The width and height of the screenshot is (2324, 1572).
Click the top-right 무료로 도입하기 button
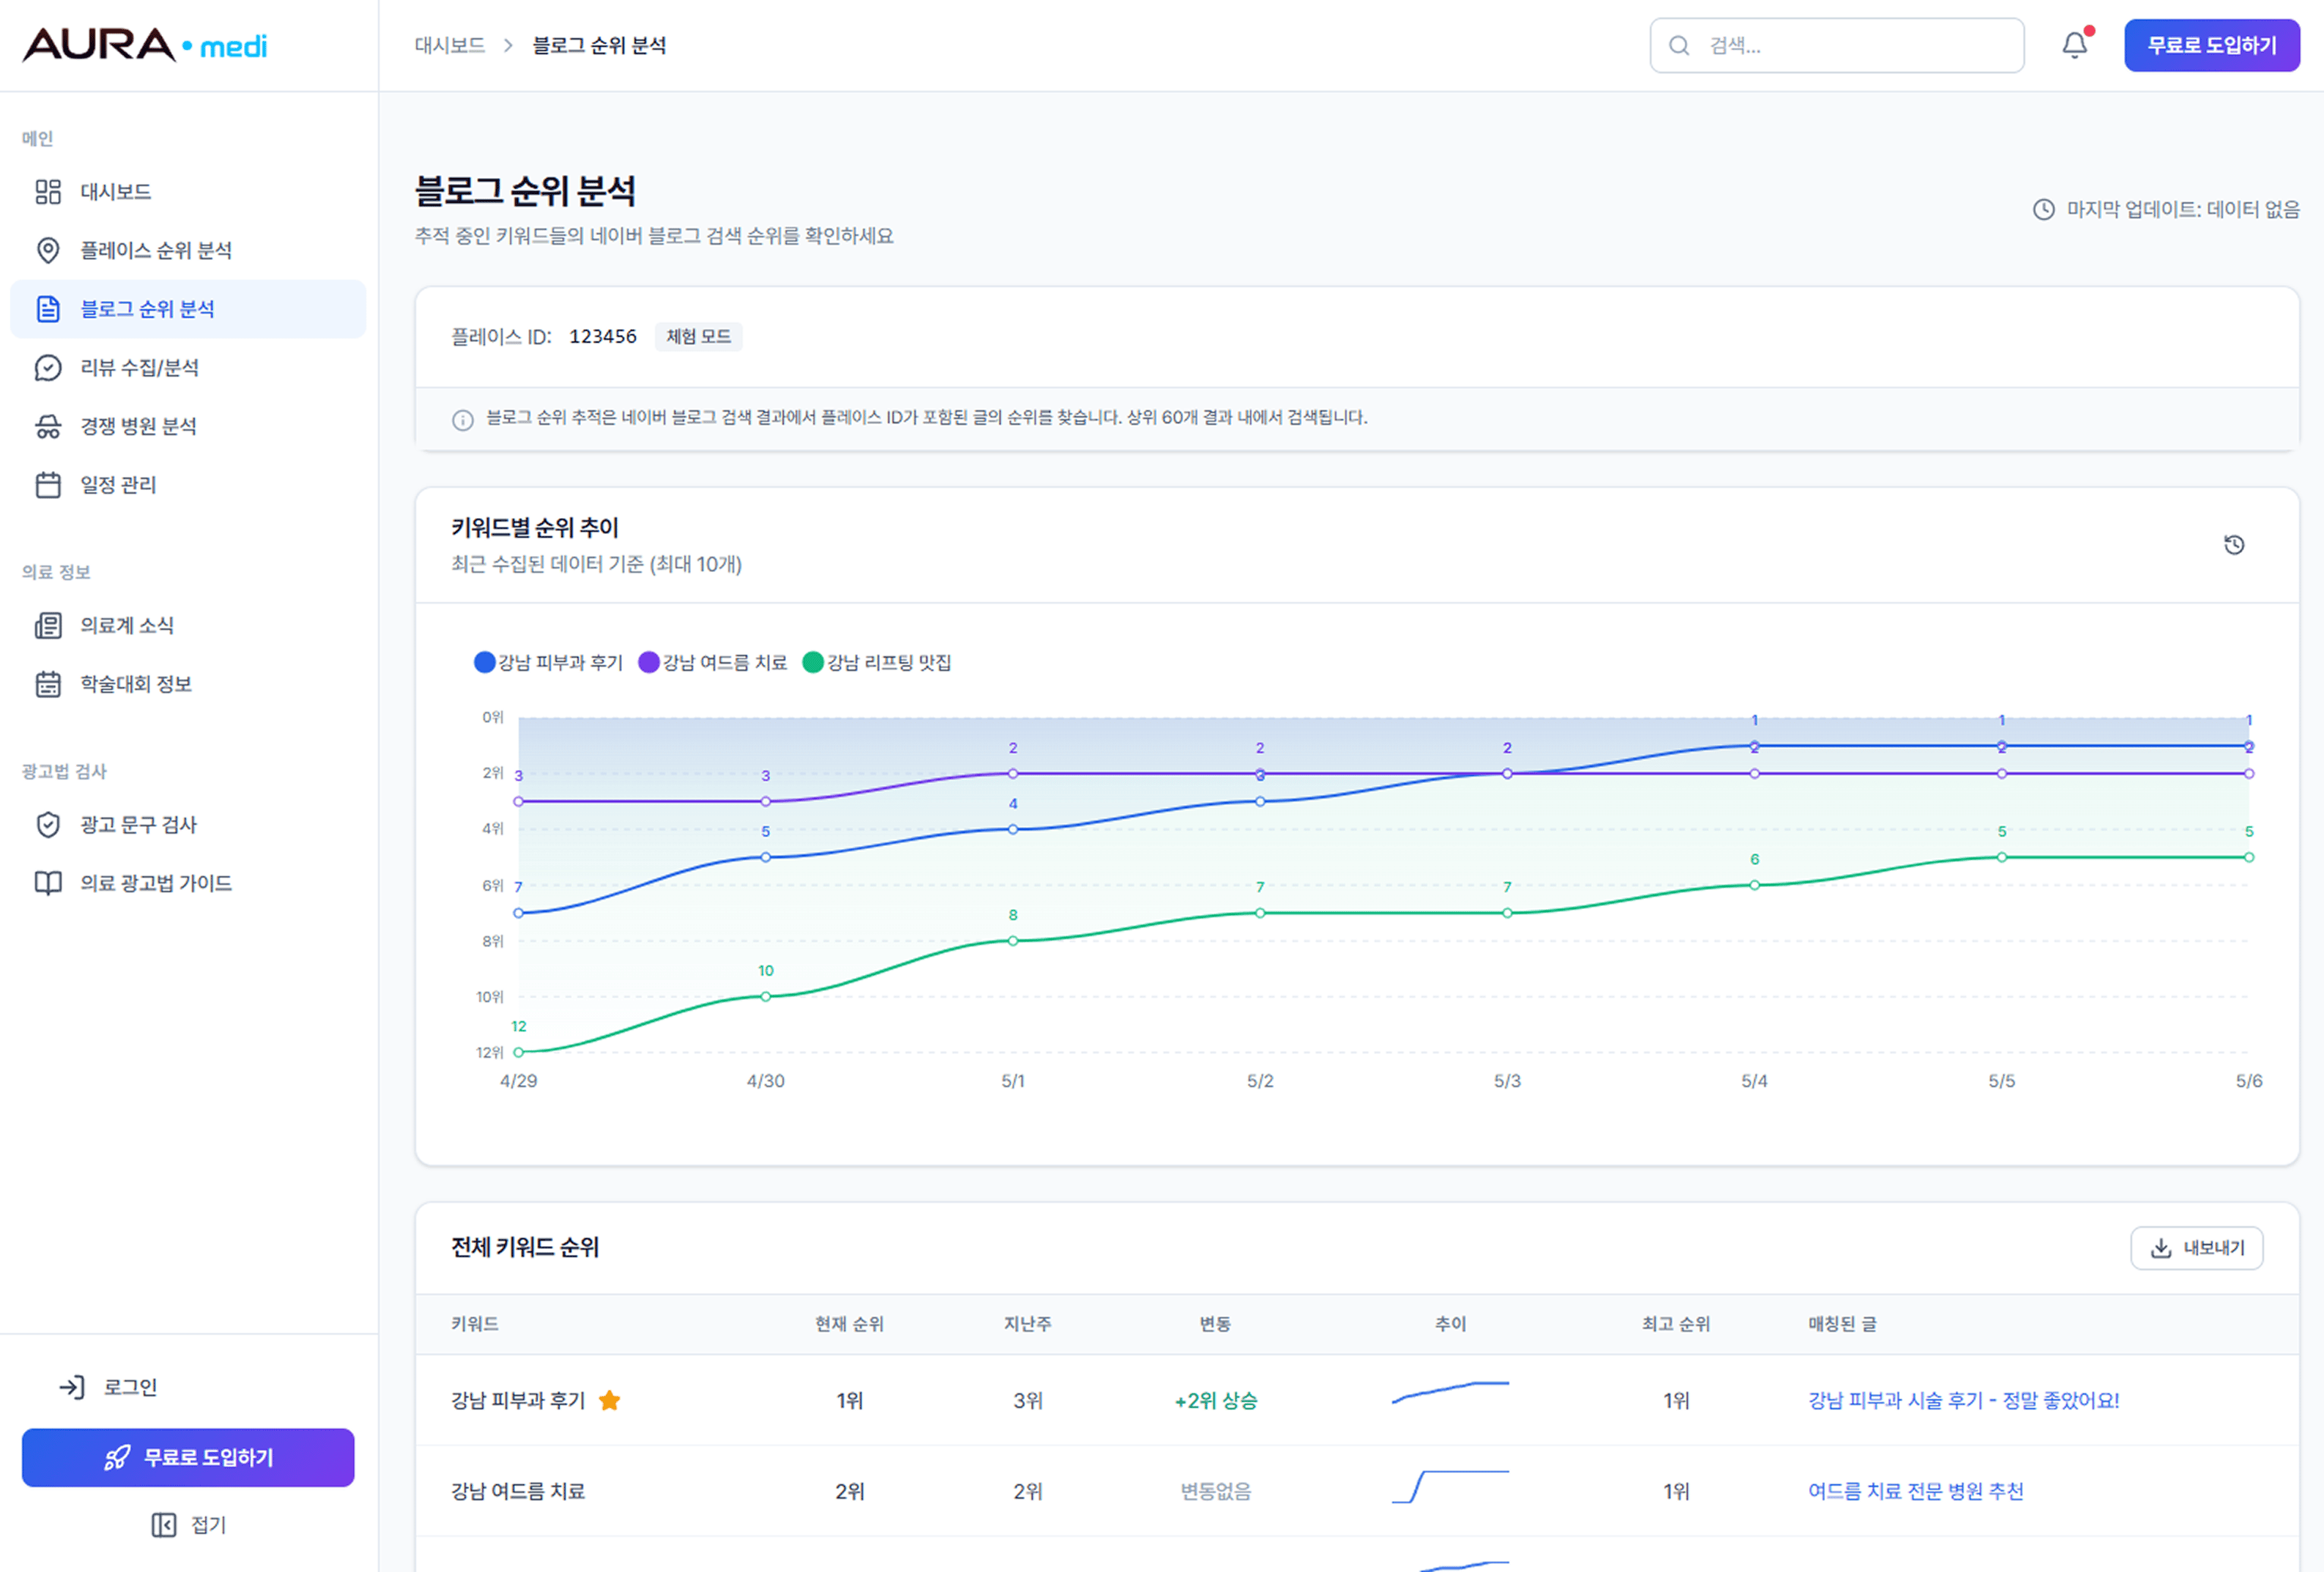point(2212,45)
